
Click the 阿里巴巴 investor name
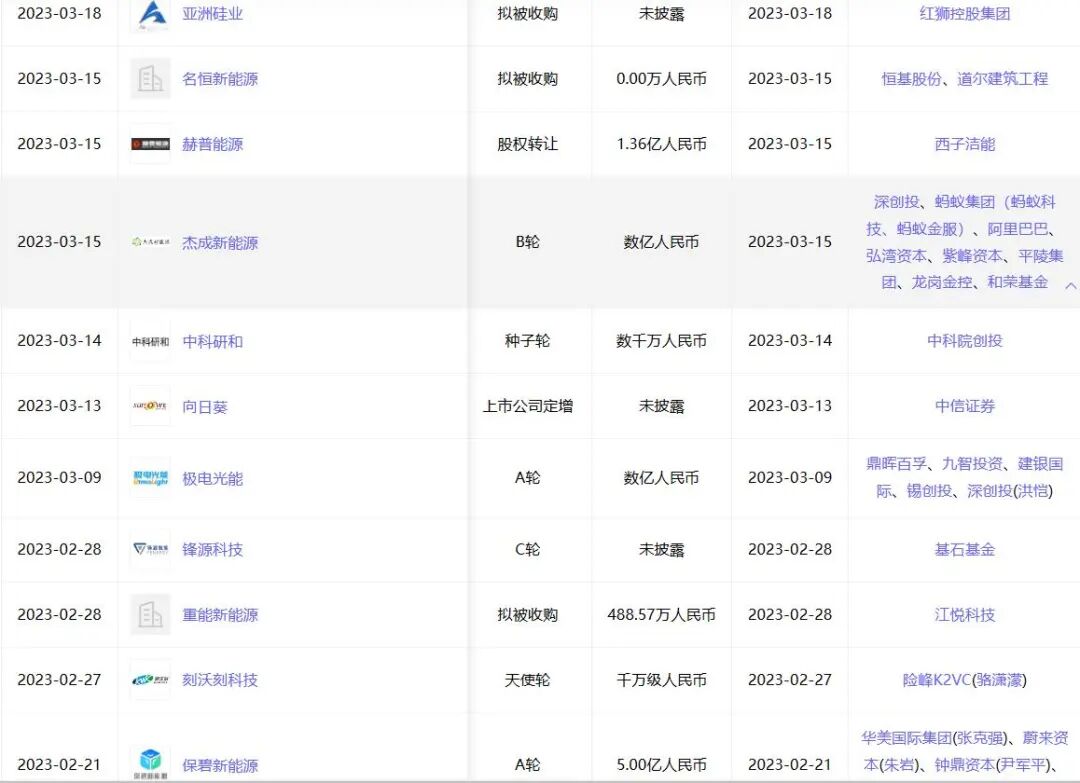point(1021,229)
